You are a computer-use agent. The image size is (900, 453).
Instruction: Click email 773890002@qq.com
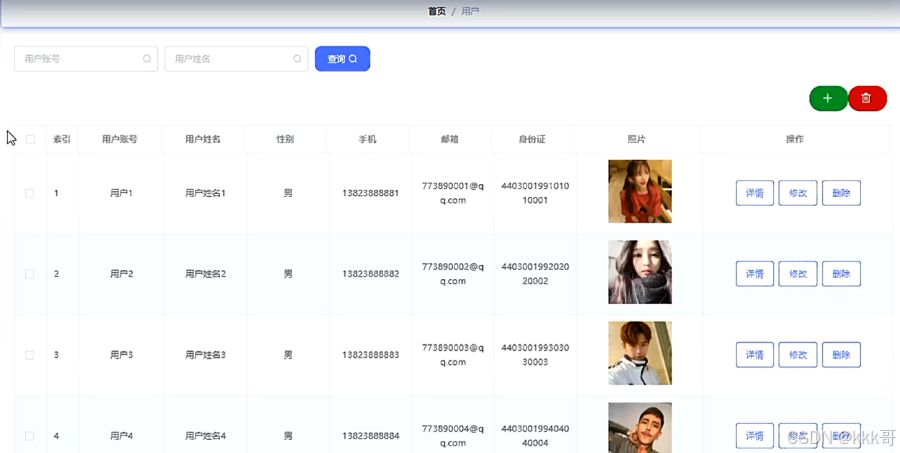coord(453,274)
